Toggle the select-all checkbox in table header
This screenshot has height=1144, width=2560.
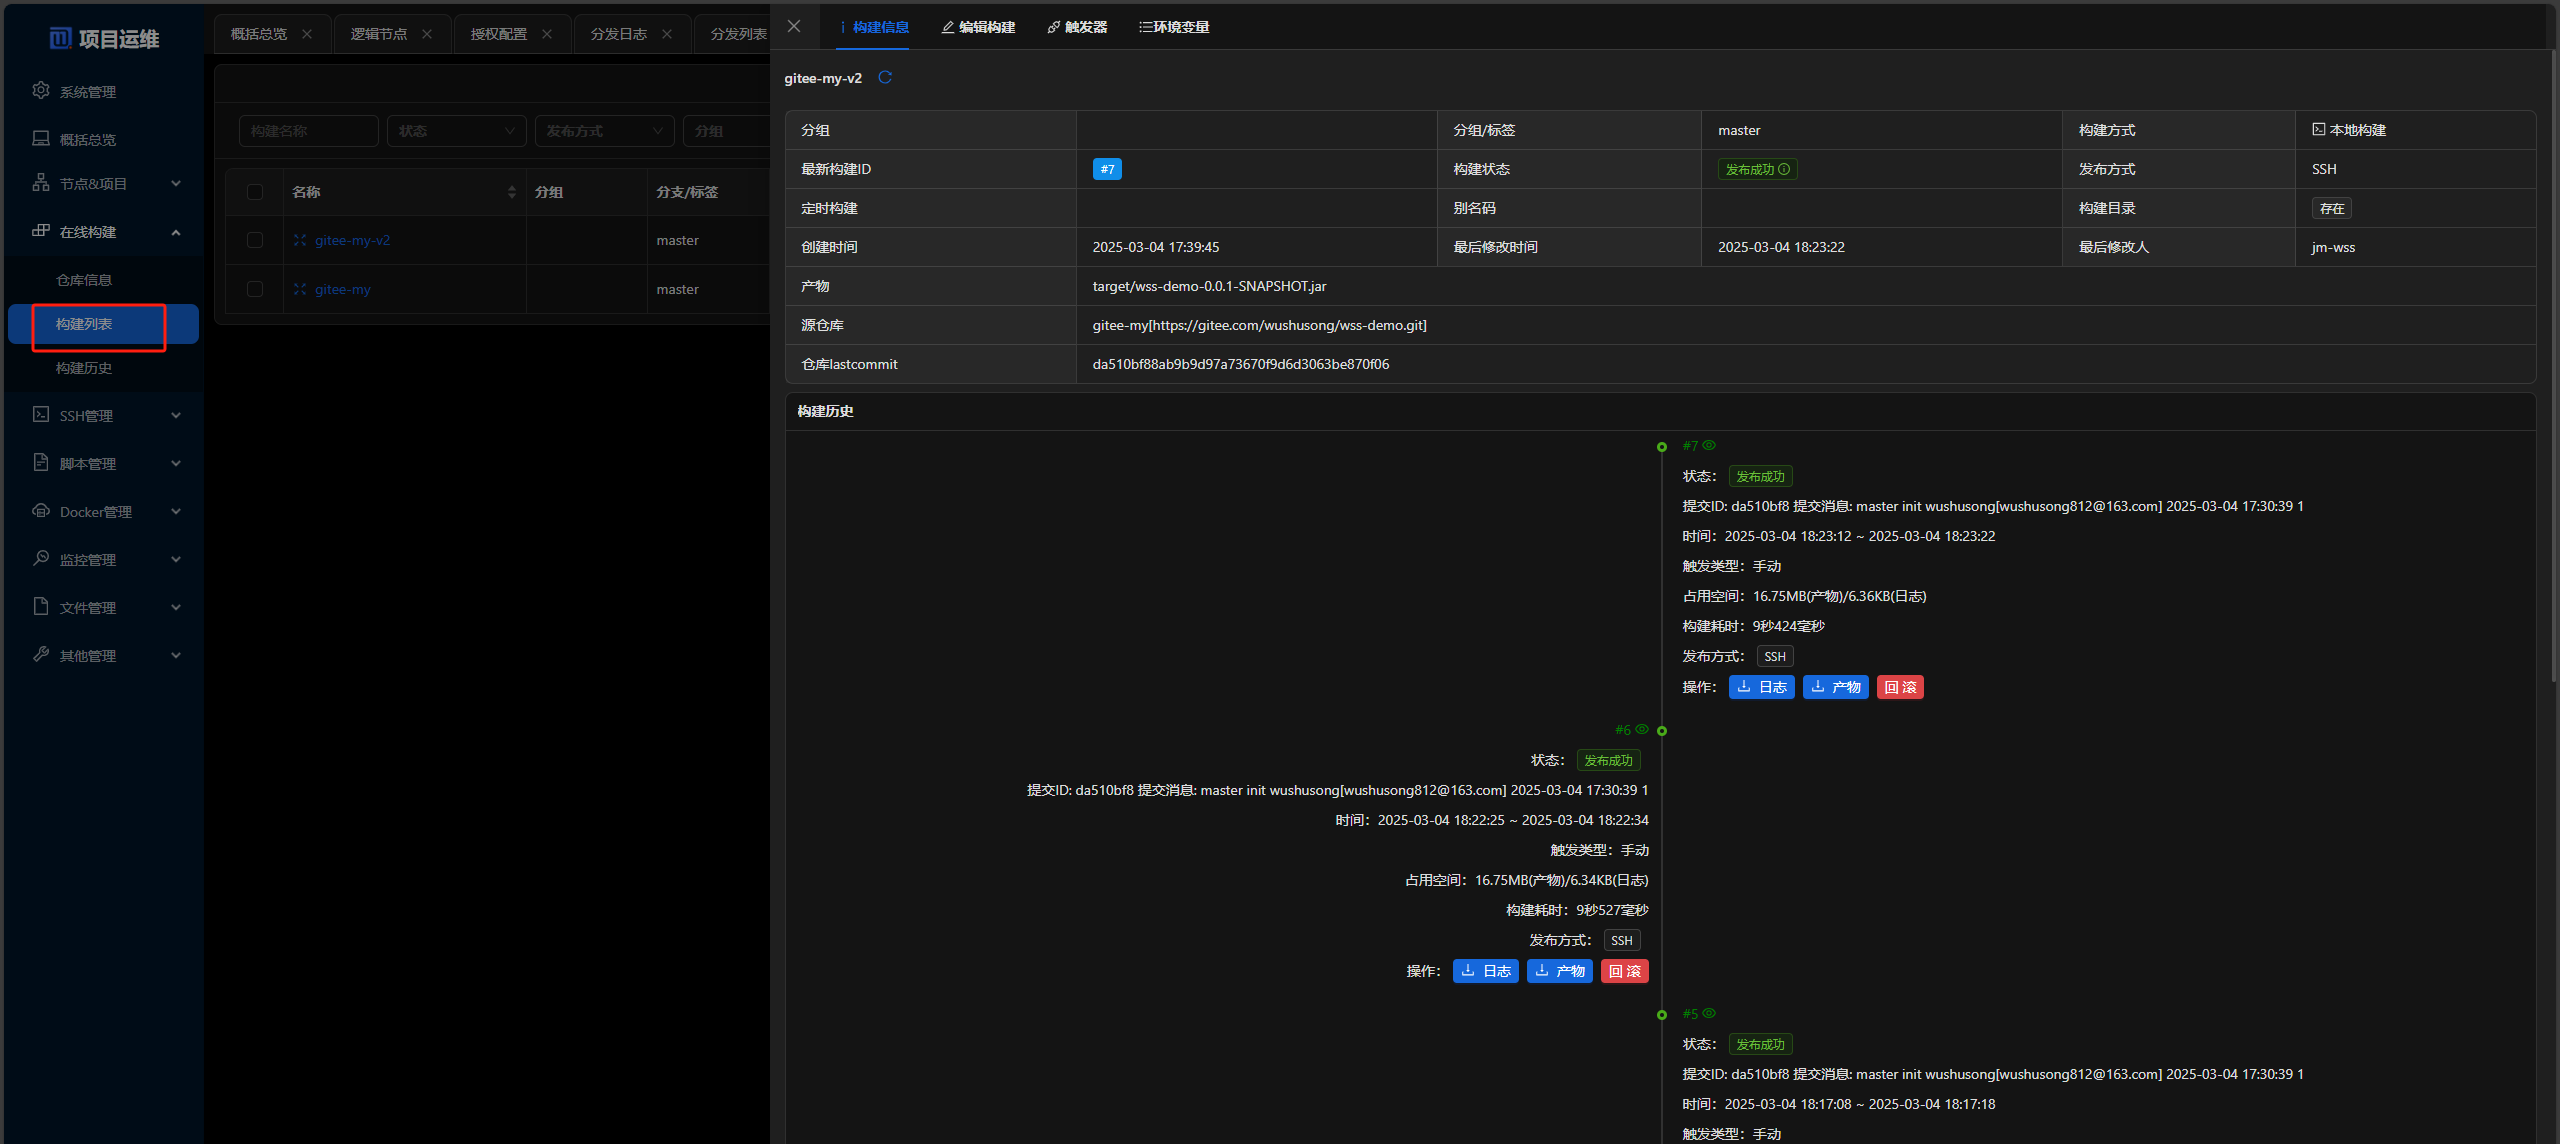pos(255,192)
